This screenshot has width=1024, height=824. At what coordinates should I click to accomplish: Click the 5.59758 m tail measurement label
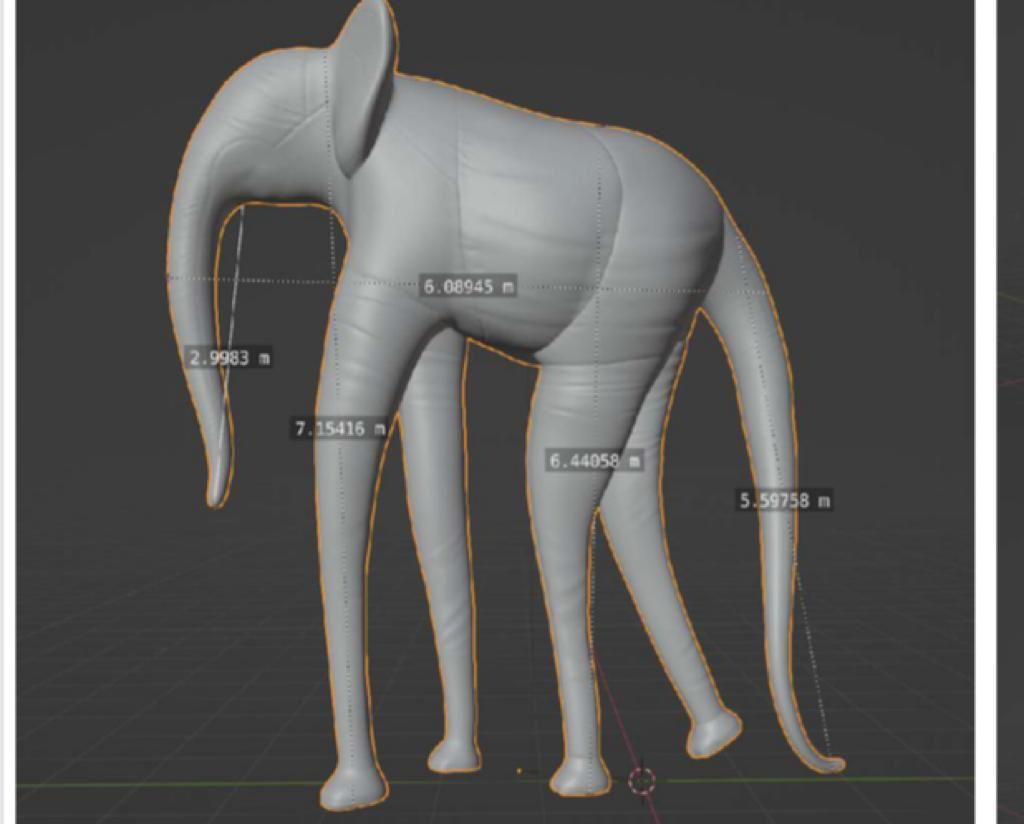785,500
